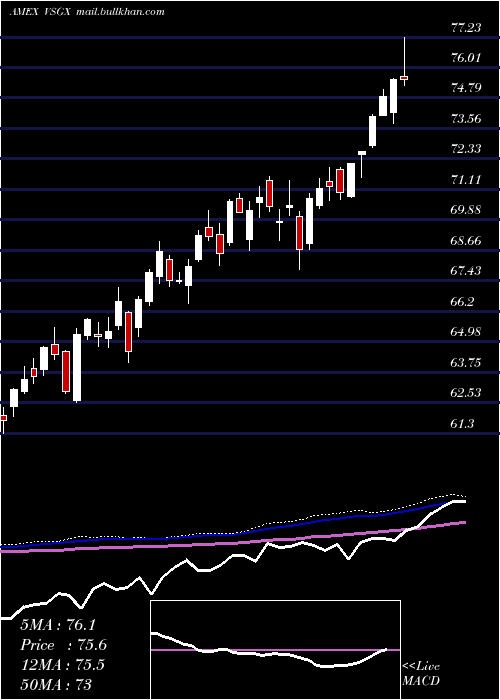
Task: Click the 64.98 price axis label
Action: [466, 332]
